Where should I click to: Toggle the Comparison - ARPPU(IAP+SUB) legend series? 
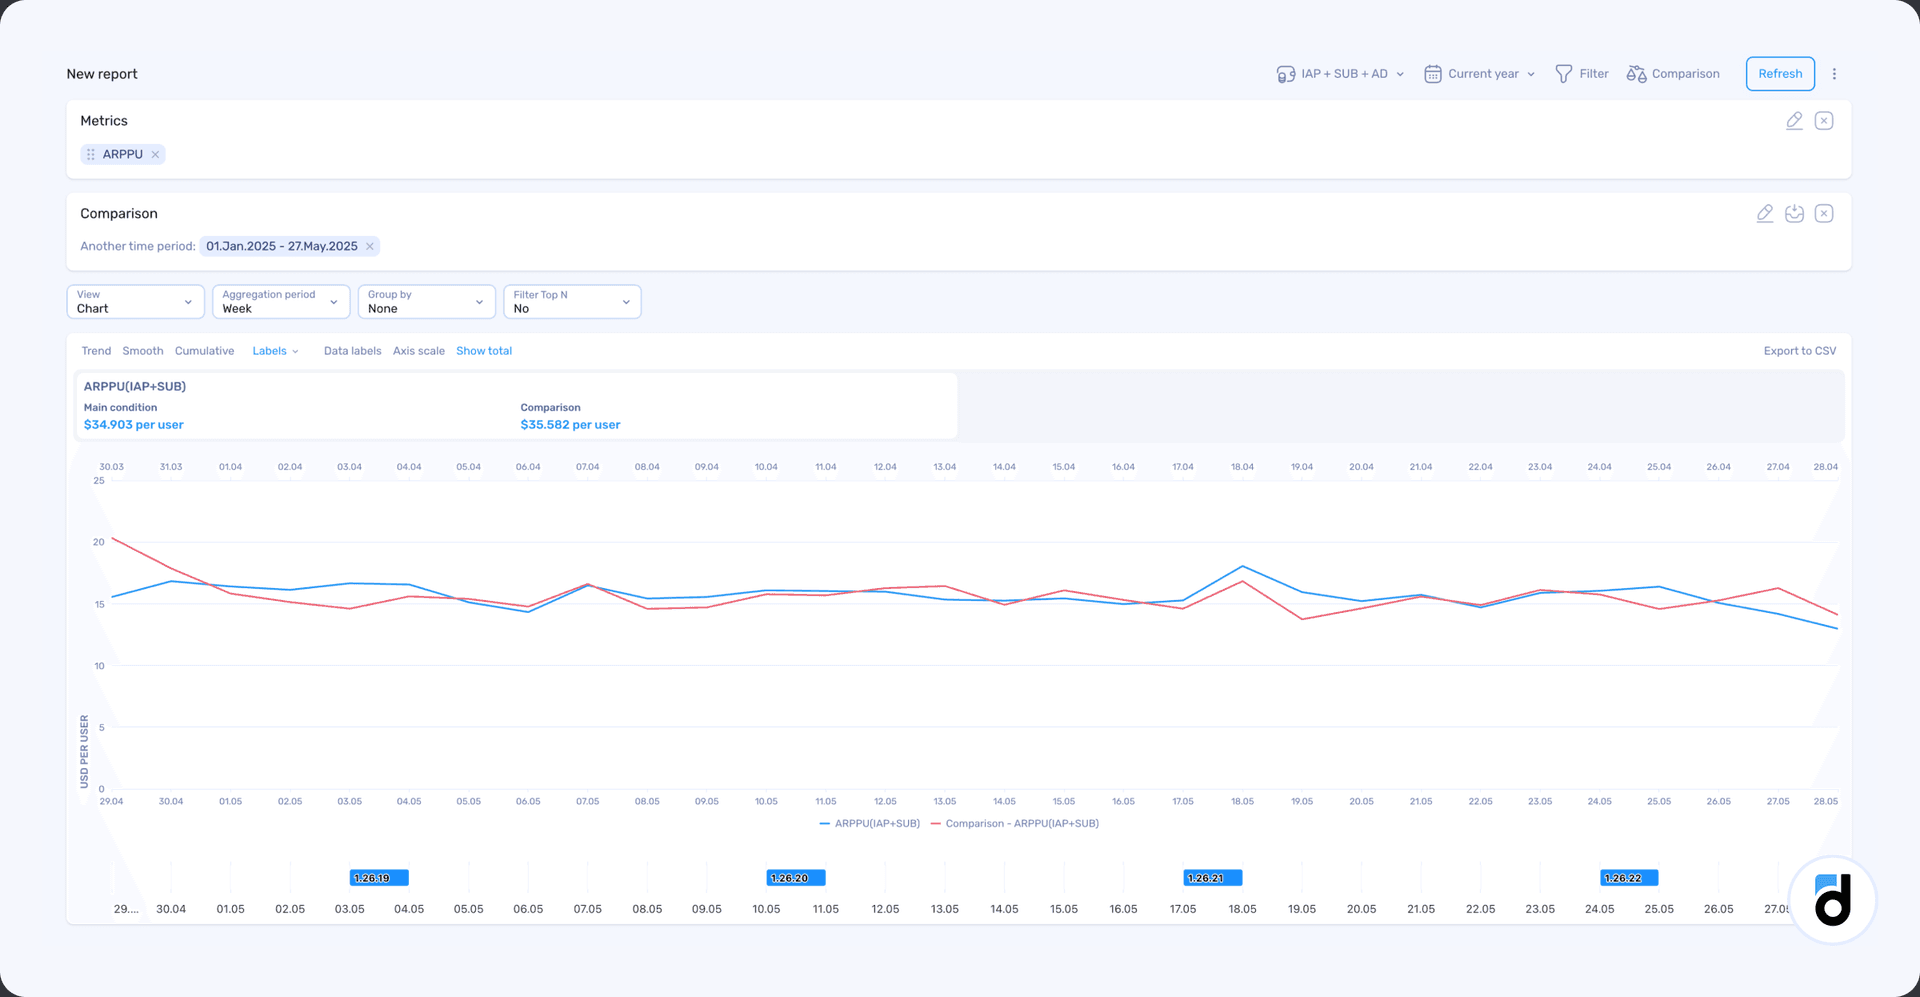point(1014,824)
